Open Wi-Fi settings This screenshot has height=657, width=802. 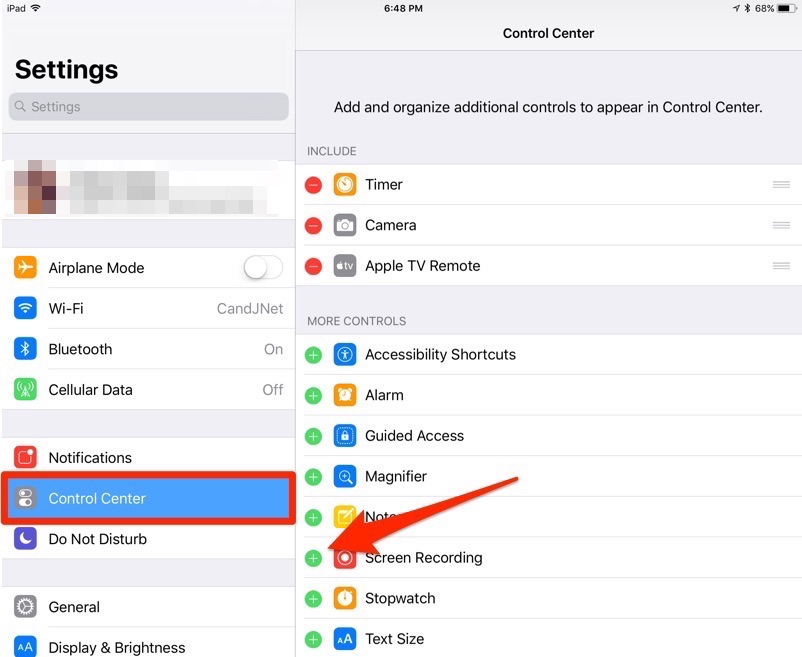(150, 309)
